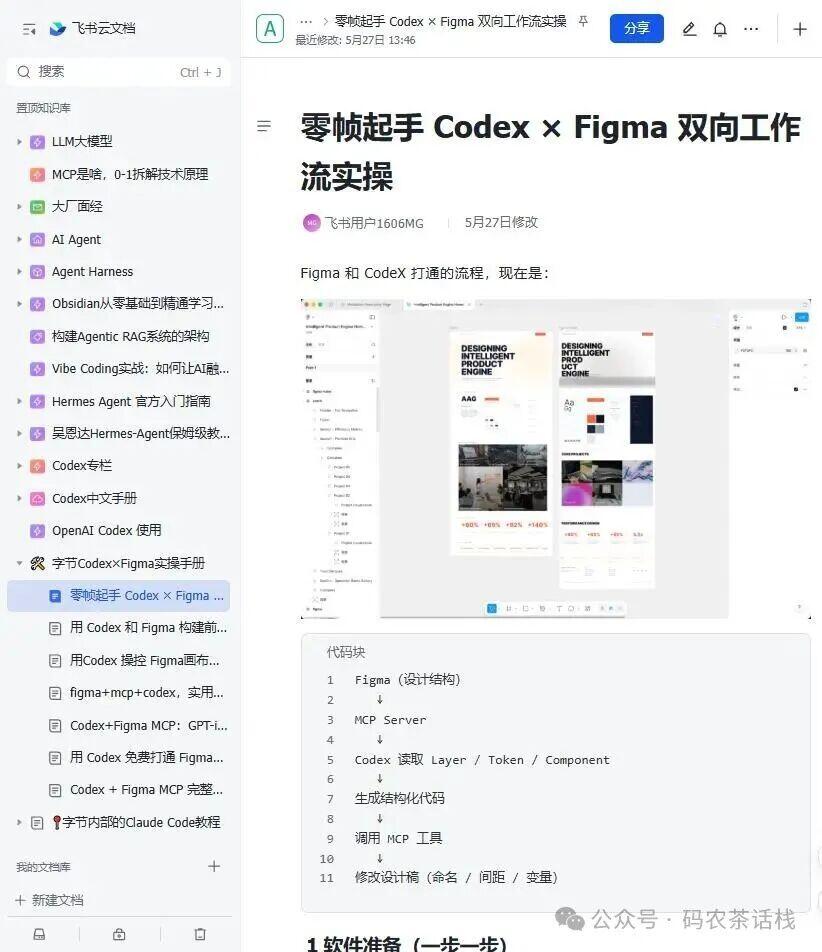Image resolution: width=822 pixels, height=952 pixels.
Task: Enter edit mode with pencil icon
Action: point(689,29)
